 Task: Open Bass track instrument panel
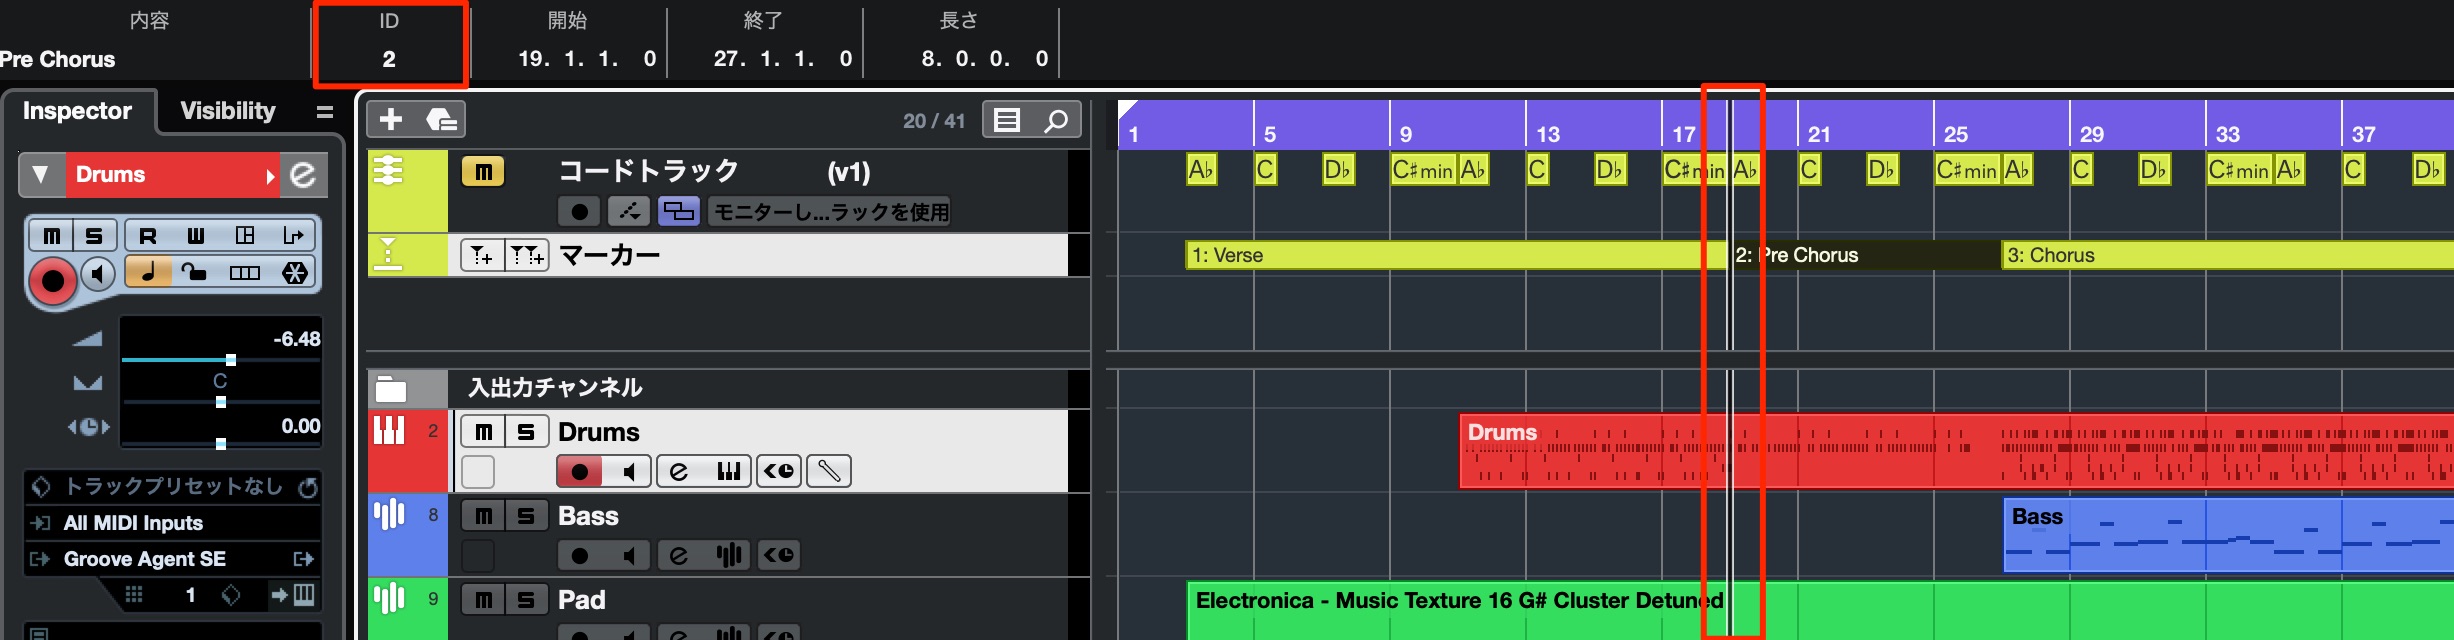729,555
